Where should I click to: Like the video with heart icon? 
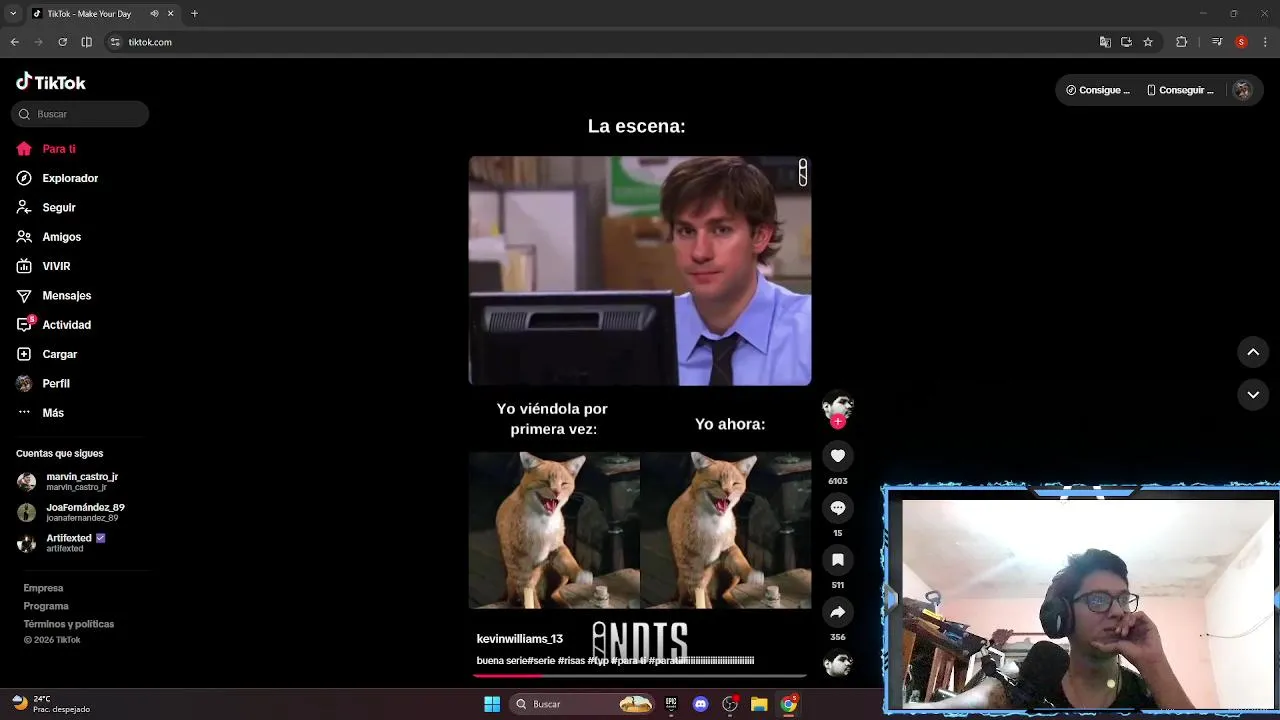tap(838, 456)
